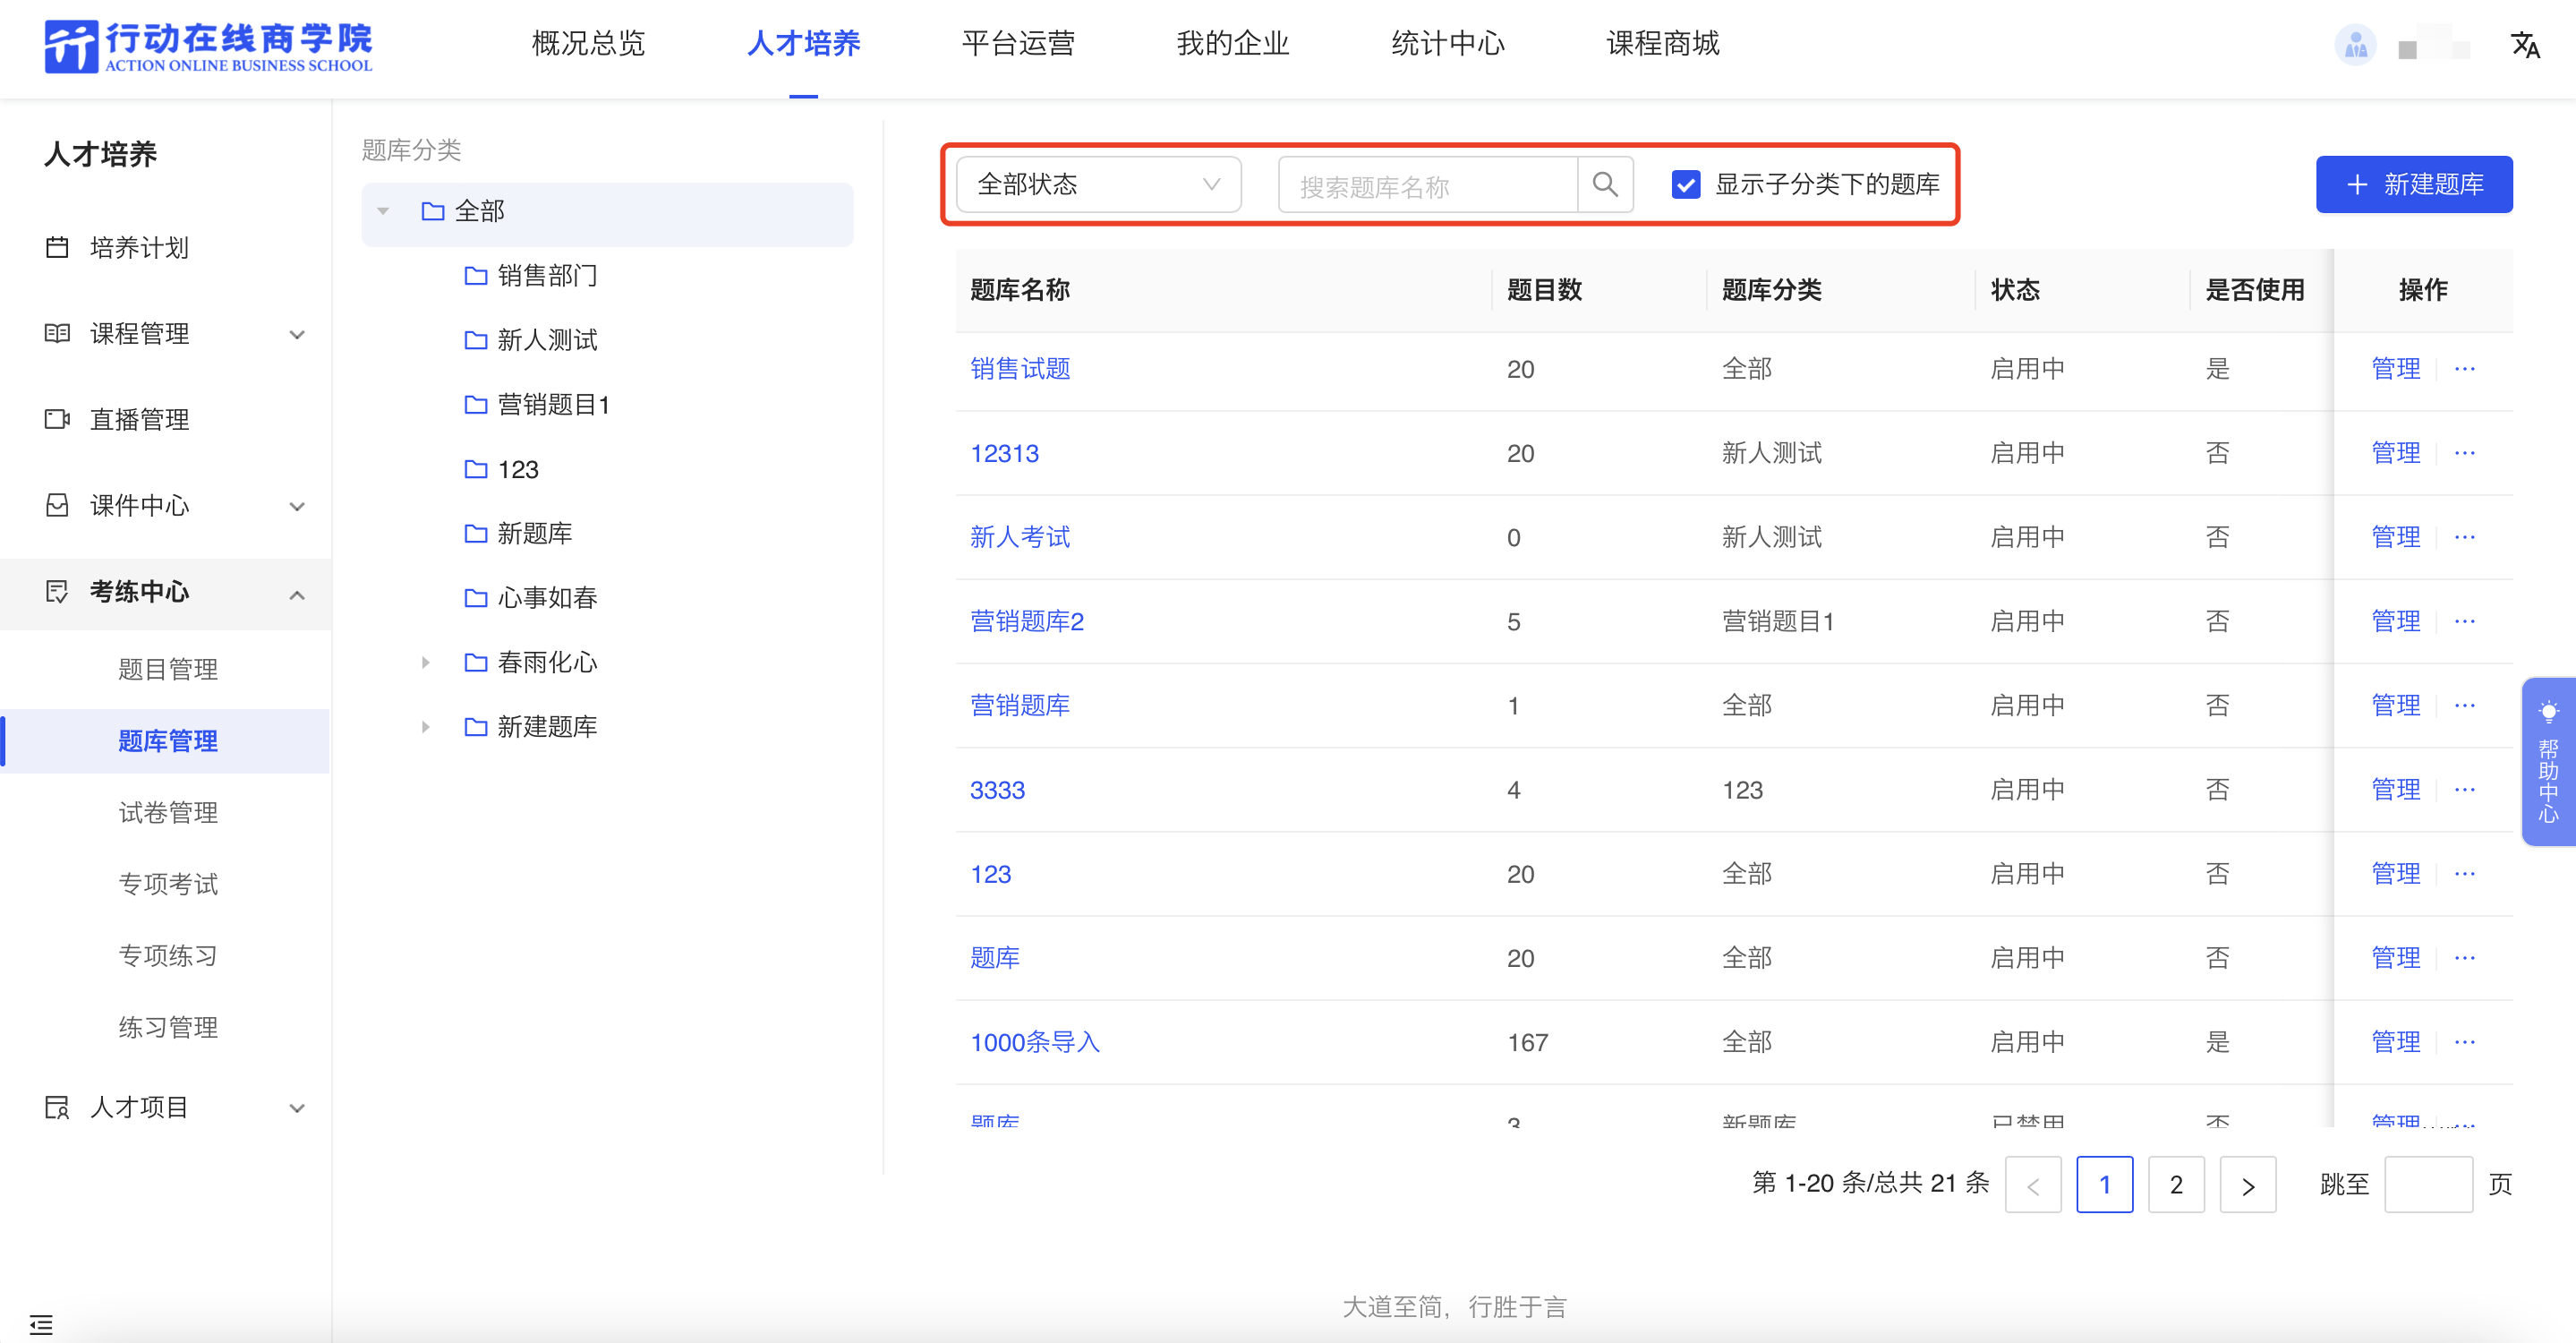This screenshot has height=1343, width=2576.
Task: Click the 心事如春 folder icon
Action: pos(476,598)
